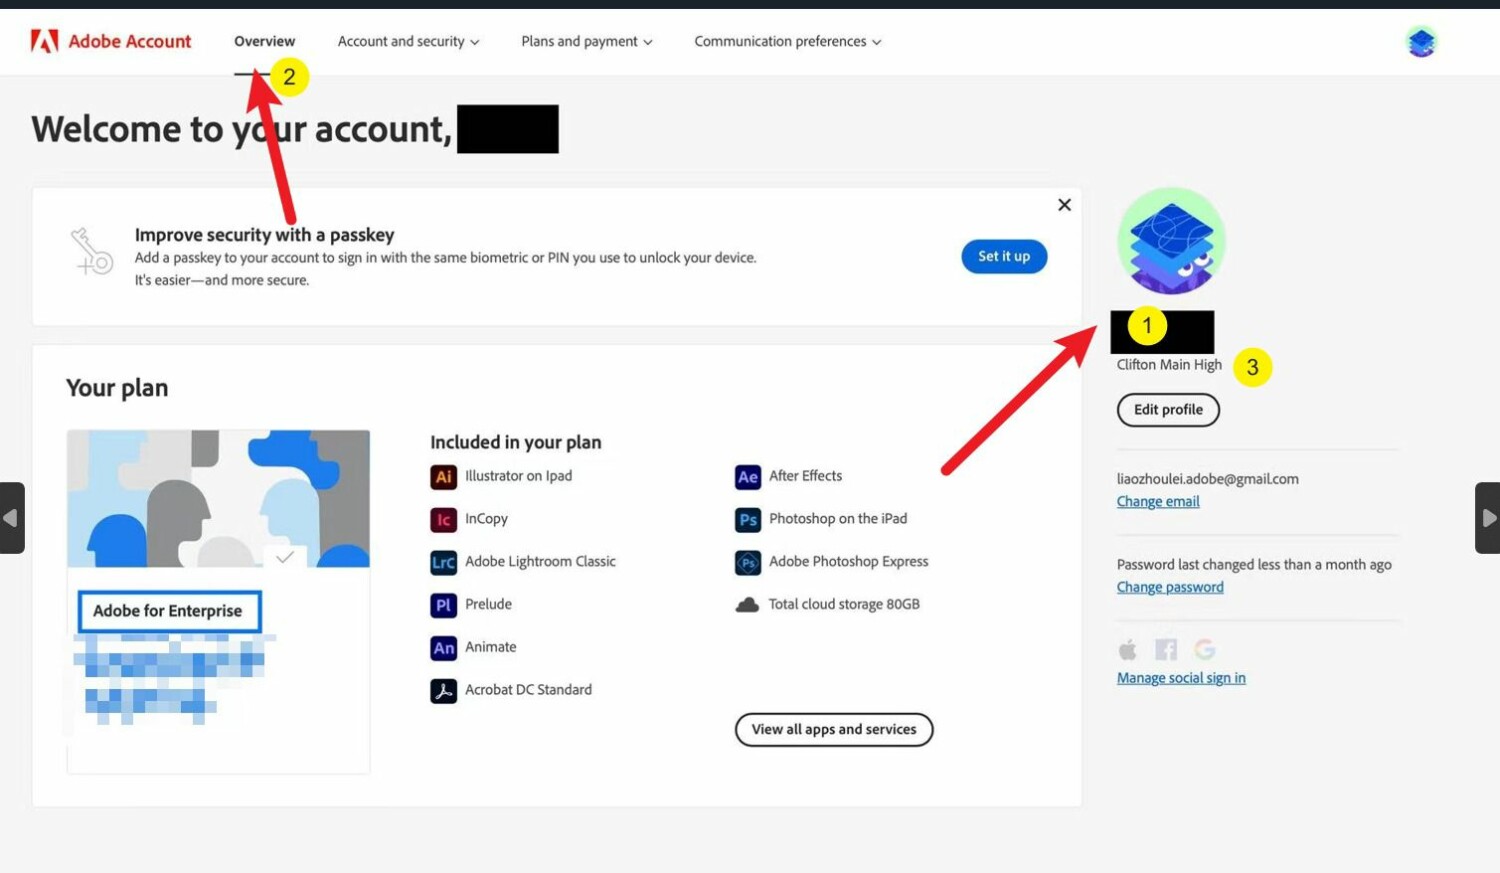Open profile avatar in top-right header
Screen dimensions: 1500x873
[x=1421, y=42]
